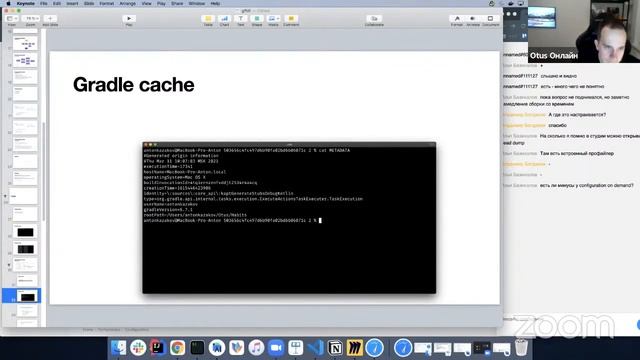The width and height of the screenshot is (640, 360).
Task: Open the Slide menu
Action: click(x=89, y=3)
